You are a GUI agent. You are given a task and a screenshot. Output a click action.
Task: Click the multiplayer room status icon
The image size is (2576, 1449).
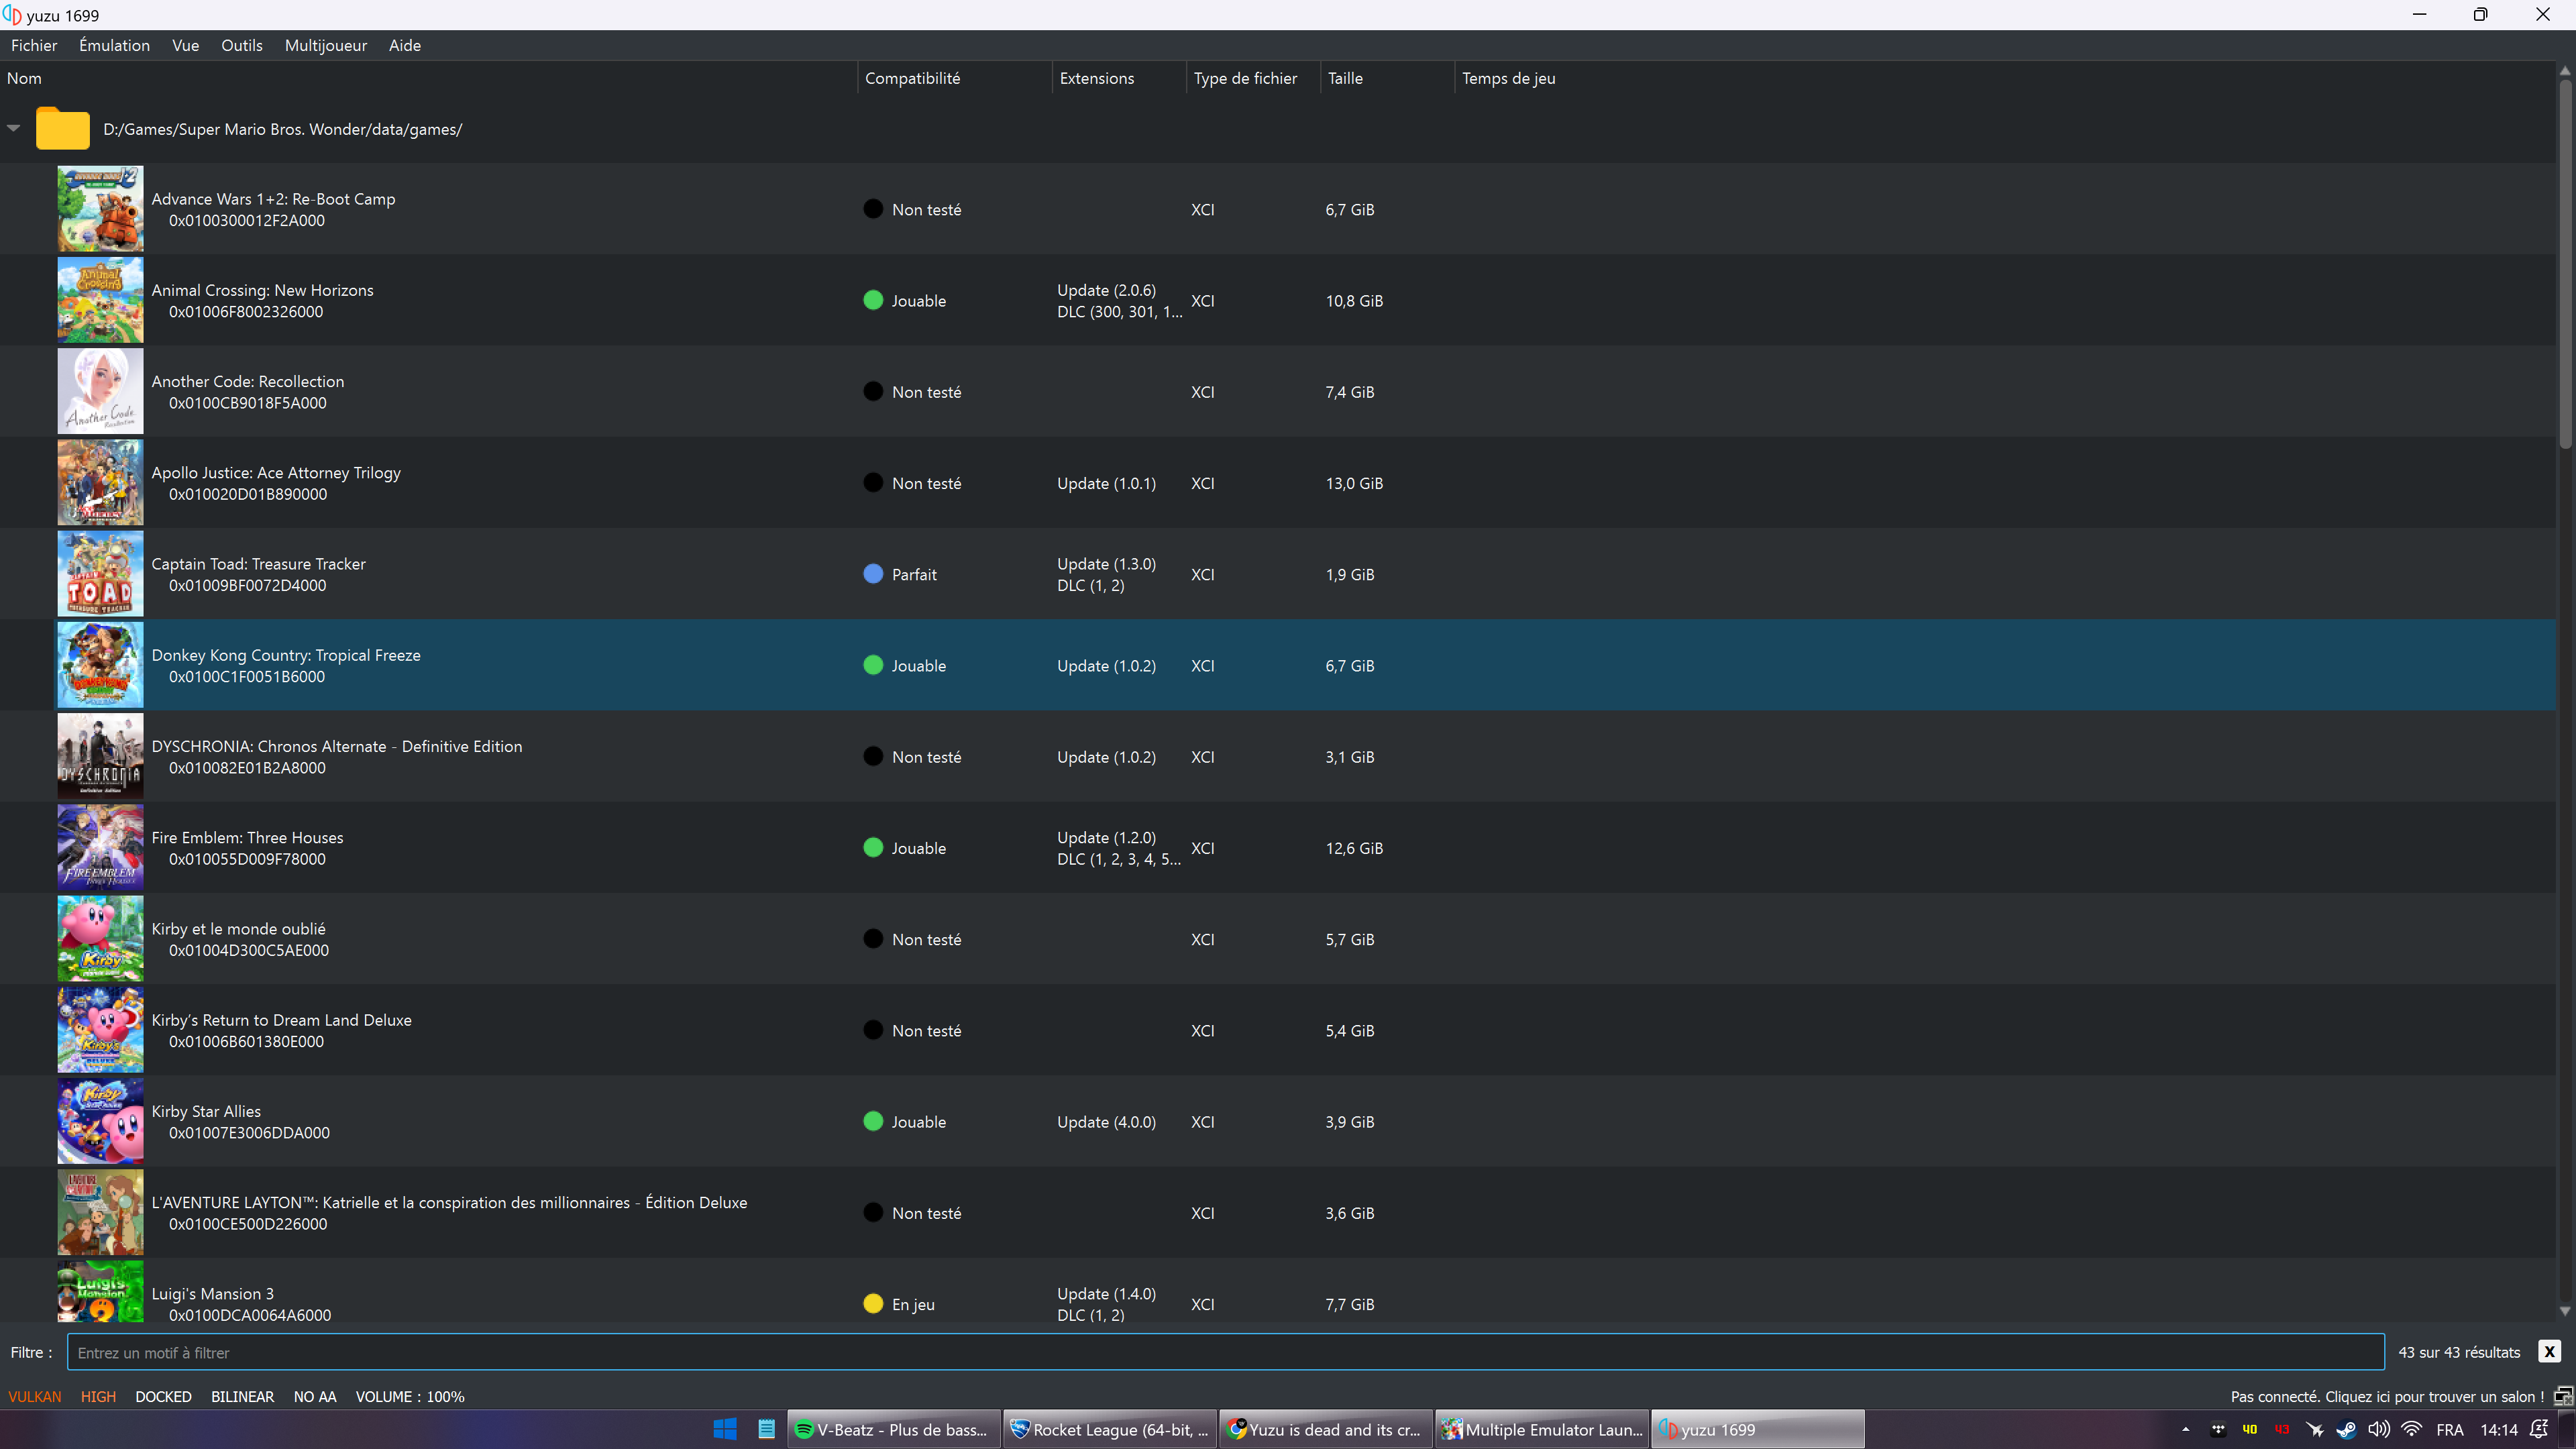(x=2563, y=1396)
